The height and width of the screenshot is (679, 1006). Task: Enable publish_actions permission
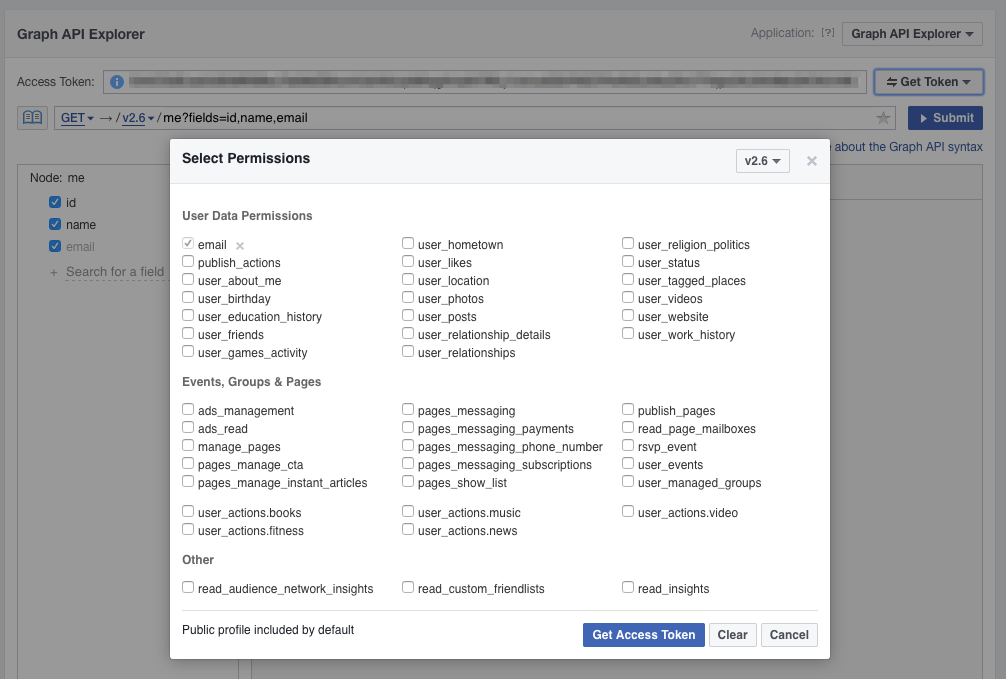(x=188, y=261)
